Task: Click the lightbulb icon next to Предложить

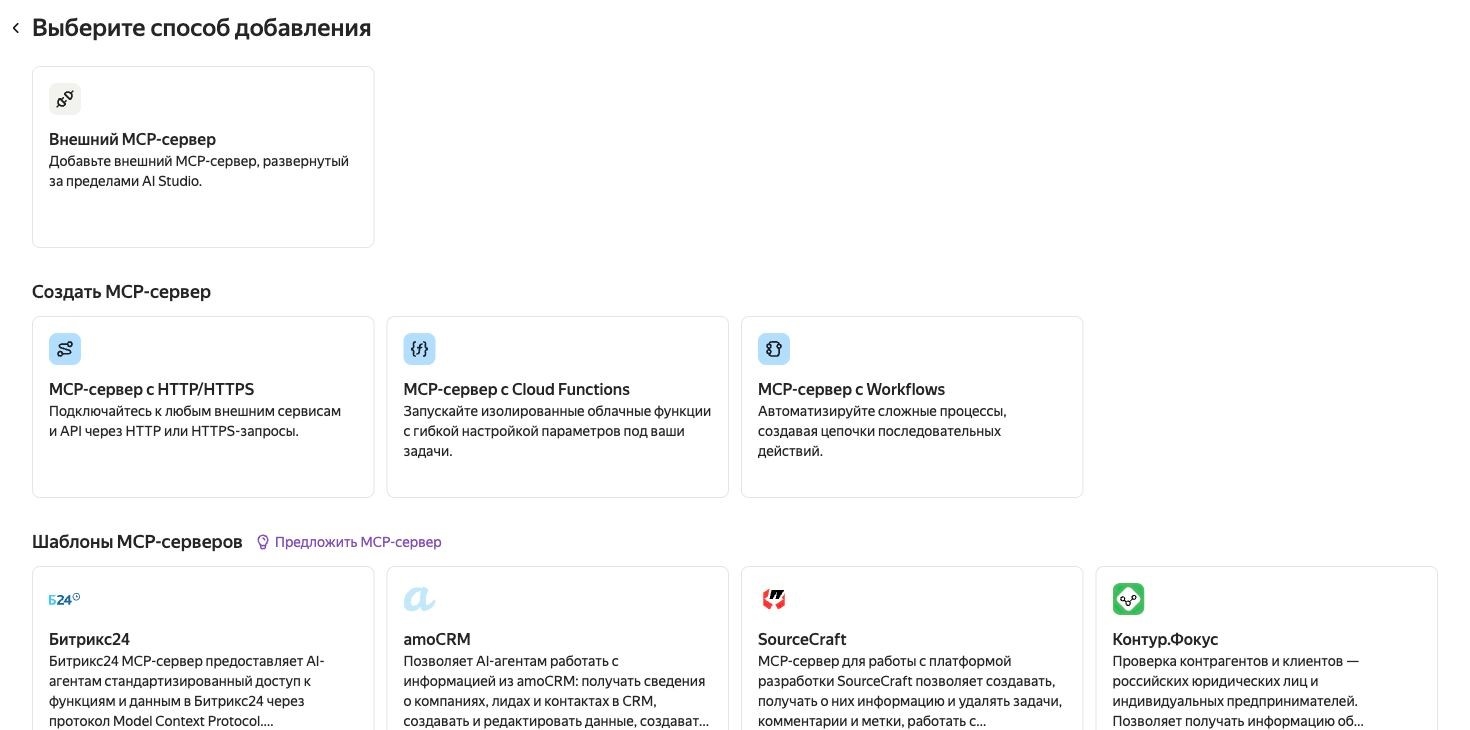Action: [x=263, y=542]
